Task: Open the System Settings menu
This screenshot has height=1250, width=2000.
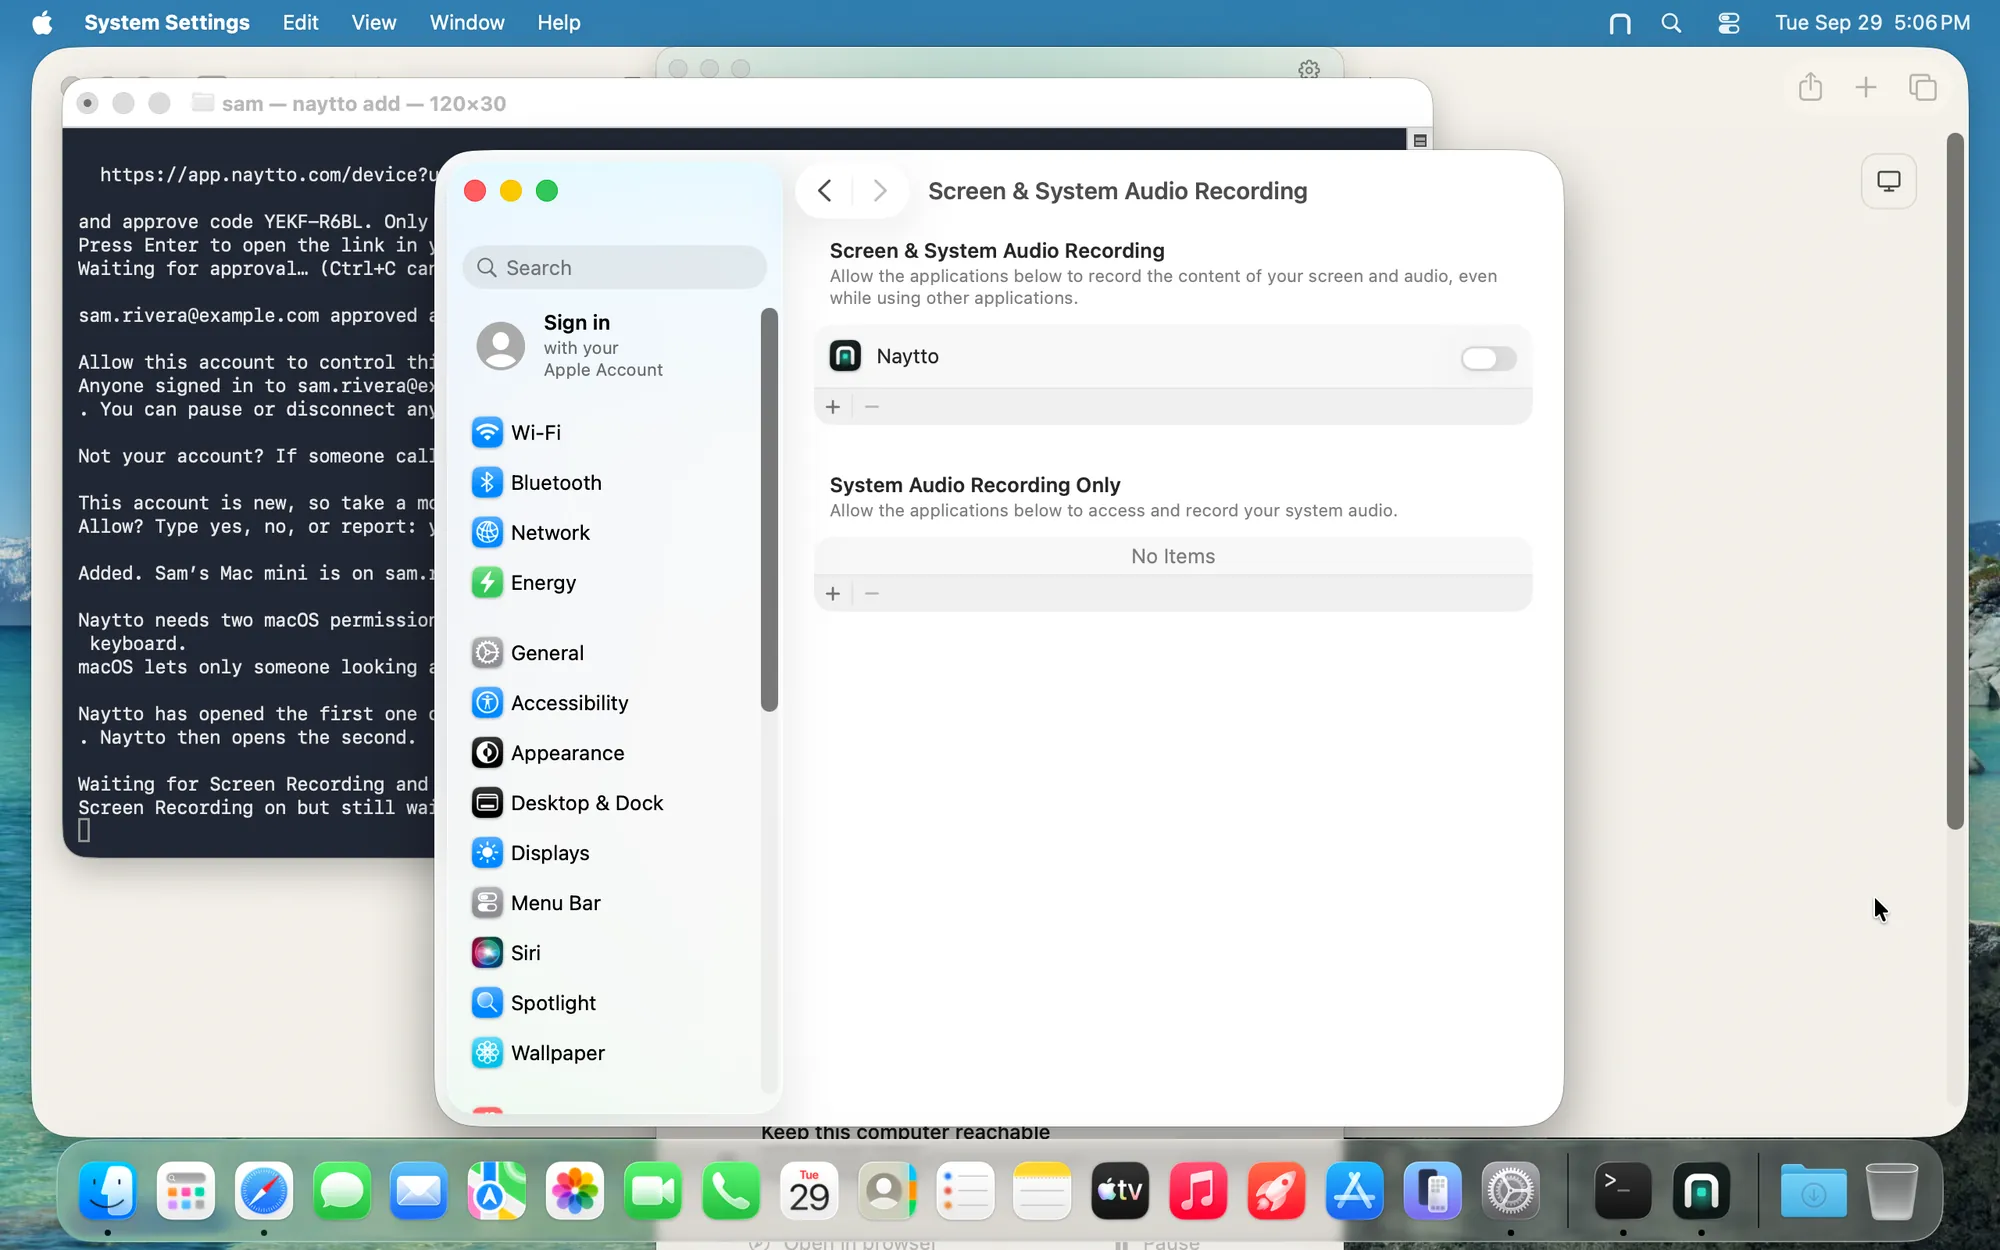Action: pos(167,22)
